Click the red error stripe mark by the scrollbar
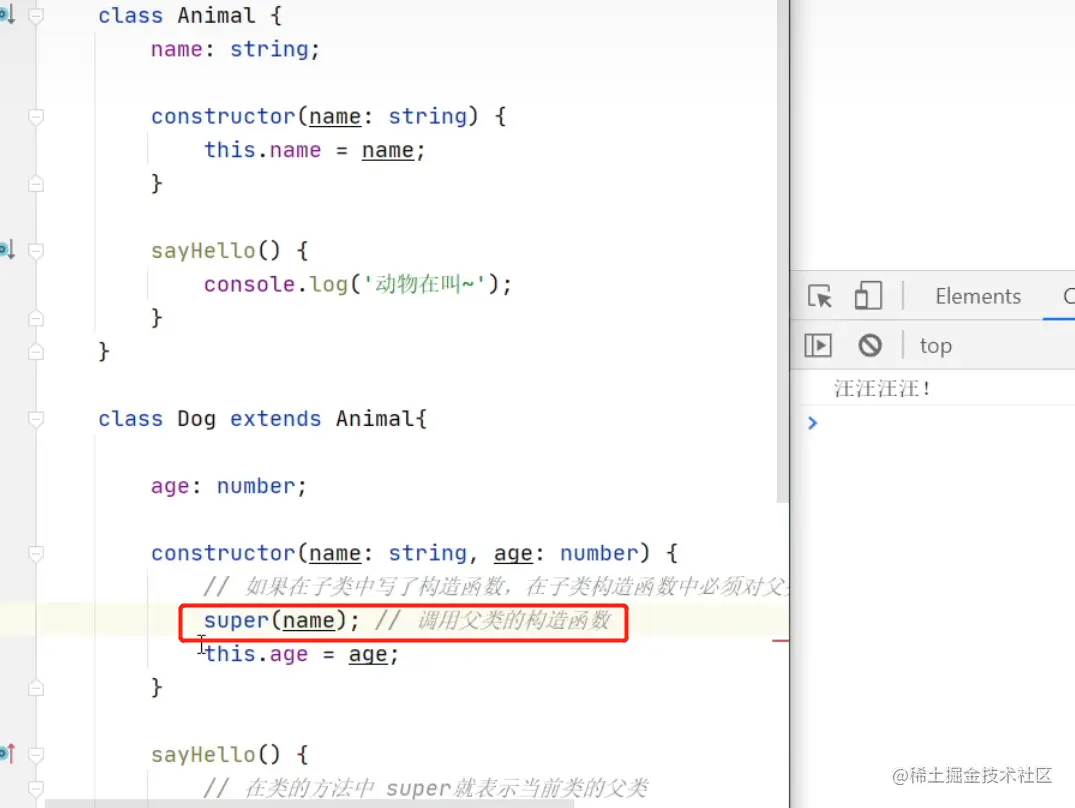Screen dimensions: 1075x808 tap(780, 641)
